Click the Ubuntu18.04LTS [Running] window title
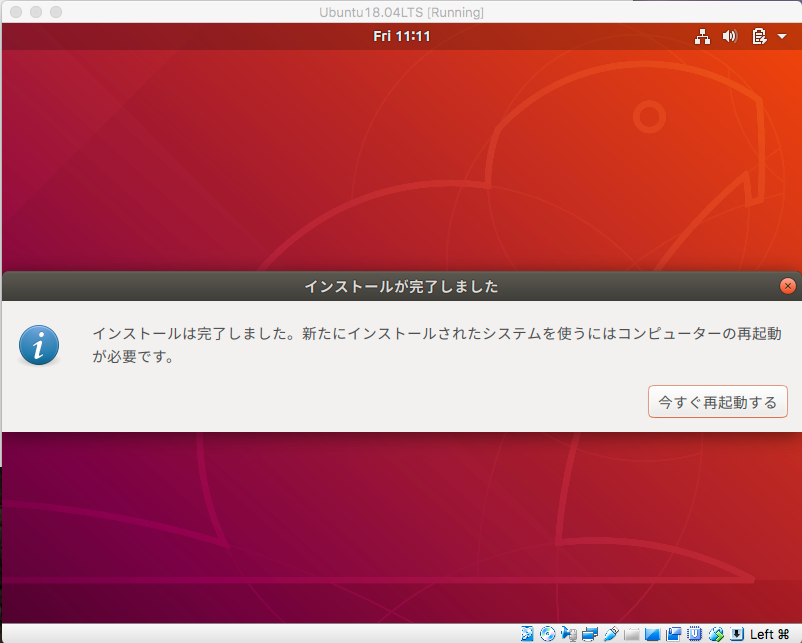 402,12
